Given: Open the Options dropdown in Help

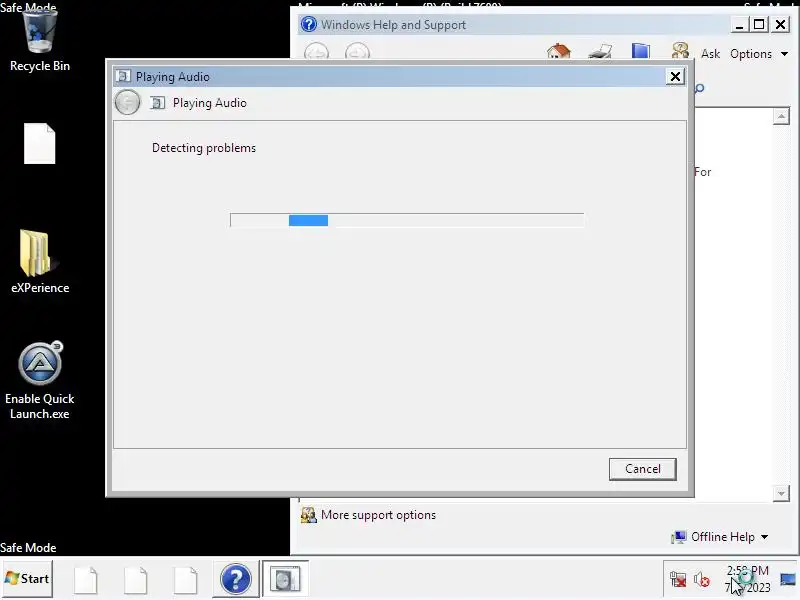Looking at the screenshot, I should click(x=759, y=54).
